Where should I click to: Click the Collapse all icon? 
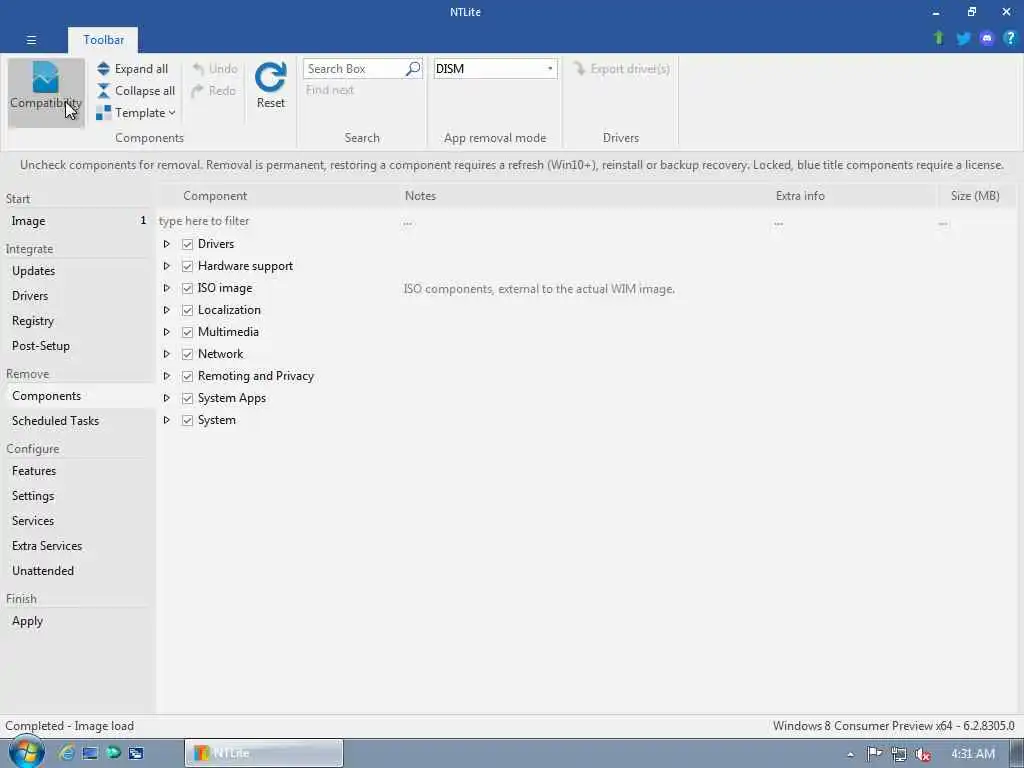click(103, 91)
